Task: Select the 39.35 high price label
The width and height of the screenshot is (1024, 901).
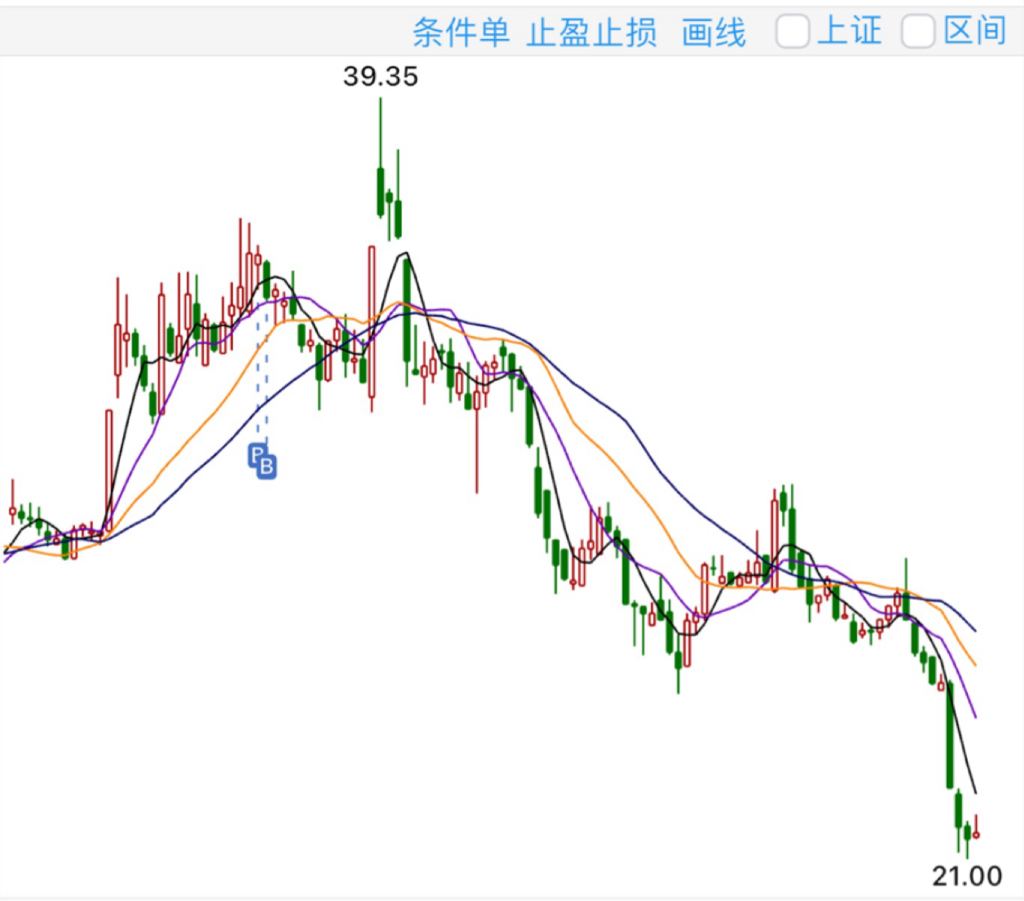Action: 380,76
